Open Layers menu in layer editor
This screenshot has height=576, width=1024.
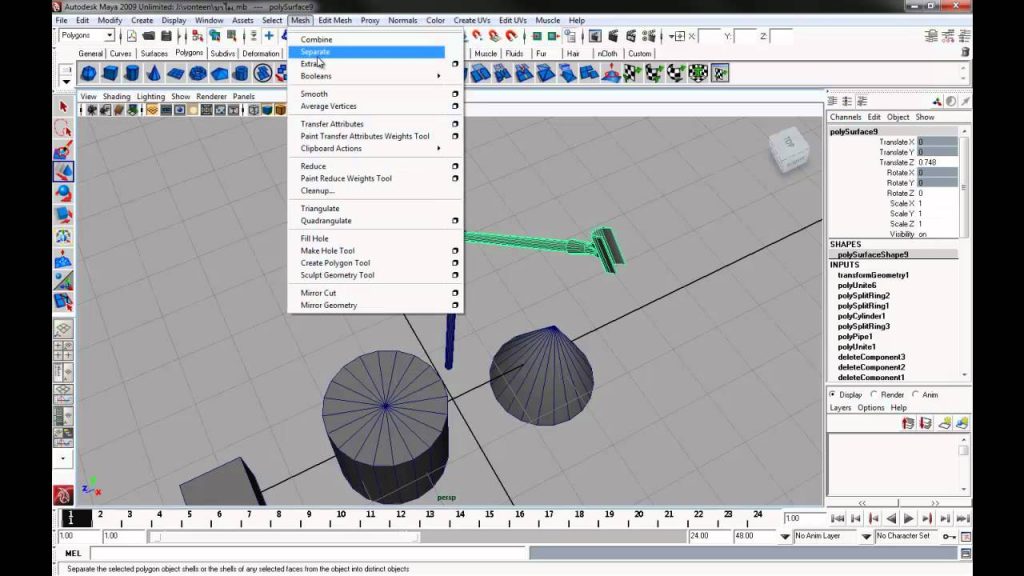tap(840, 408)
